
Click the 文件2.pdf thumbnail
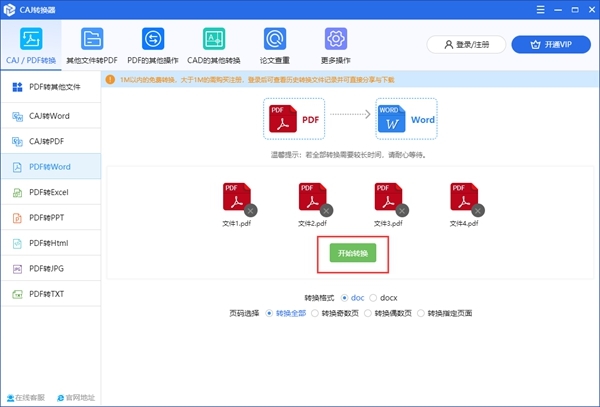312,196
